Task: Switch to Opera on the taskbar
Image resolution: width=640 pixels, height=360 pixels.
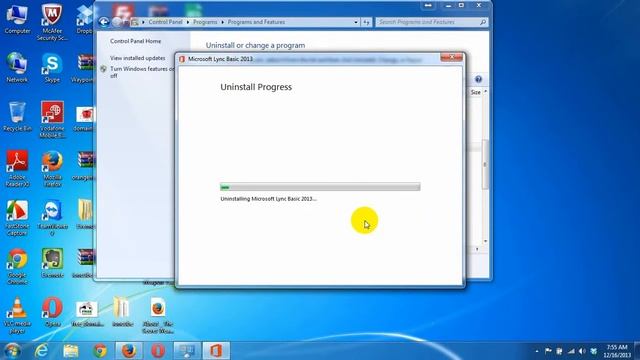Action: (158, 351)
